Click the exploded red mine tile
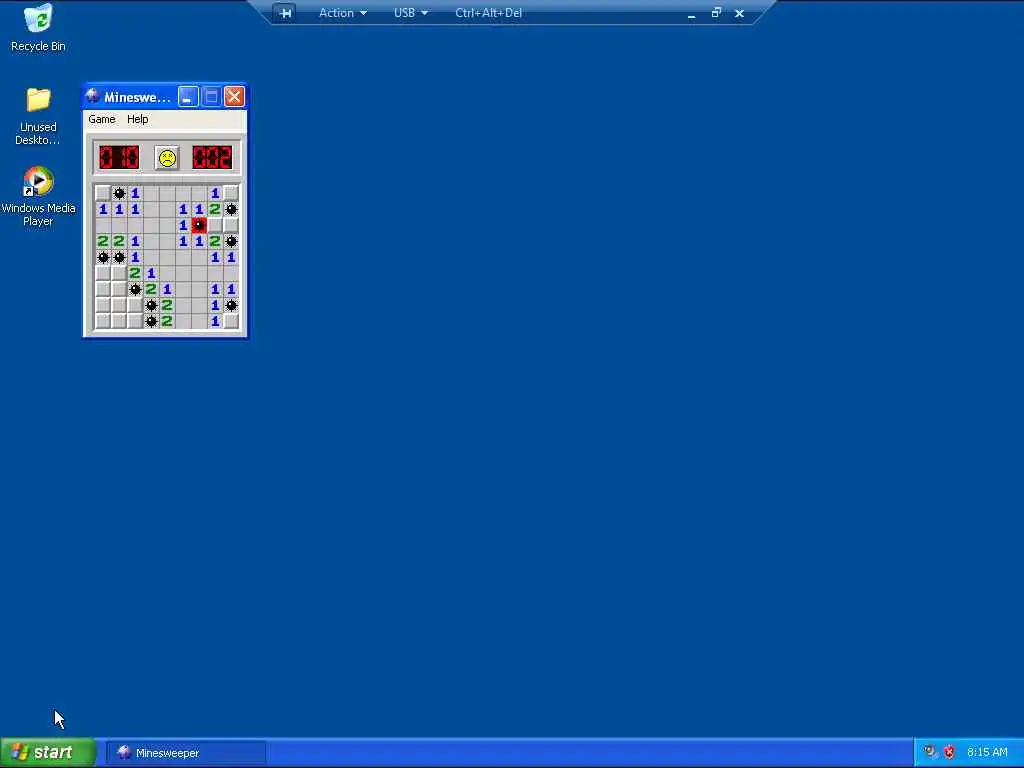 [x=199, y=225]
